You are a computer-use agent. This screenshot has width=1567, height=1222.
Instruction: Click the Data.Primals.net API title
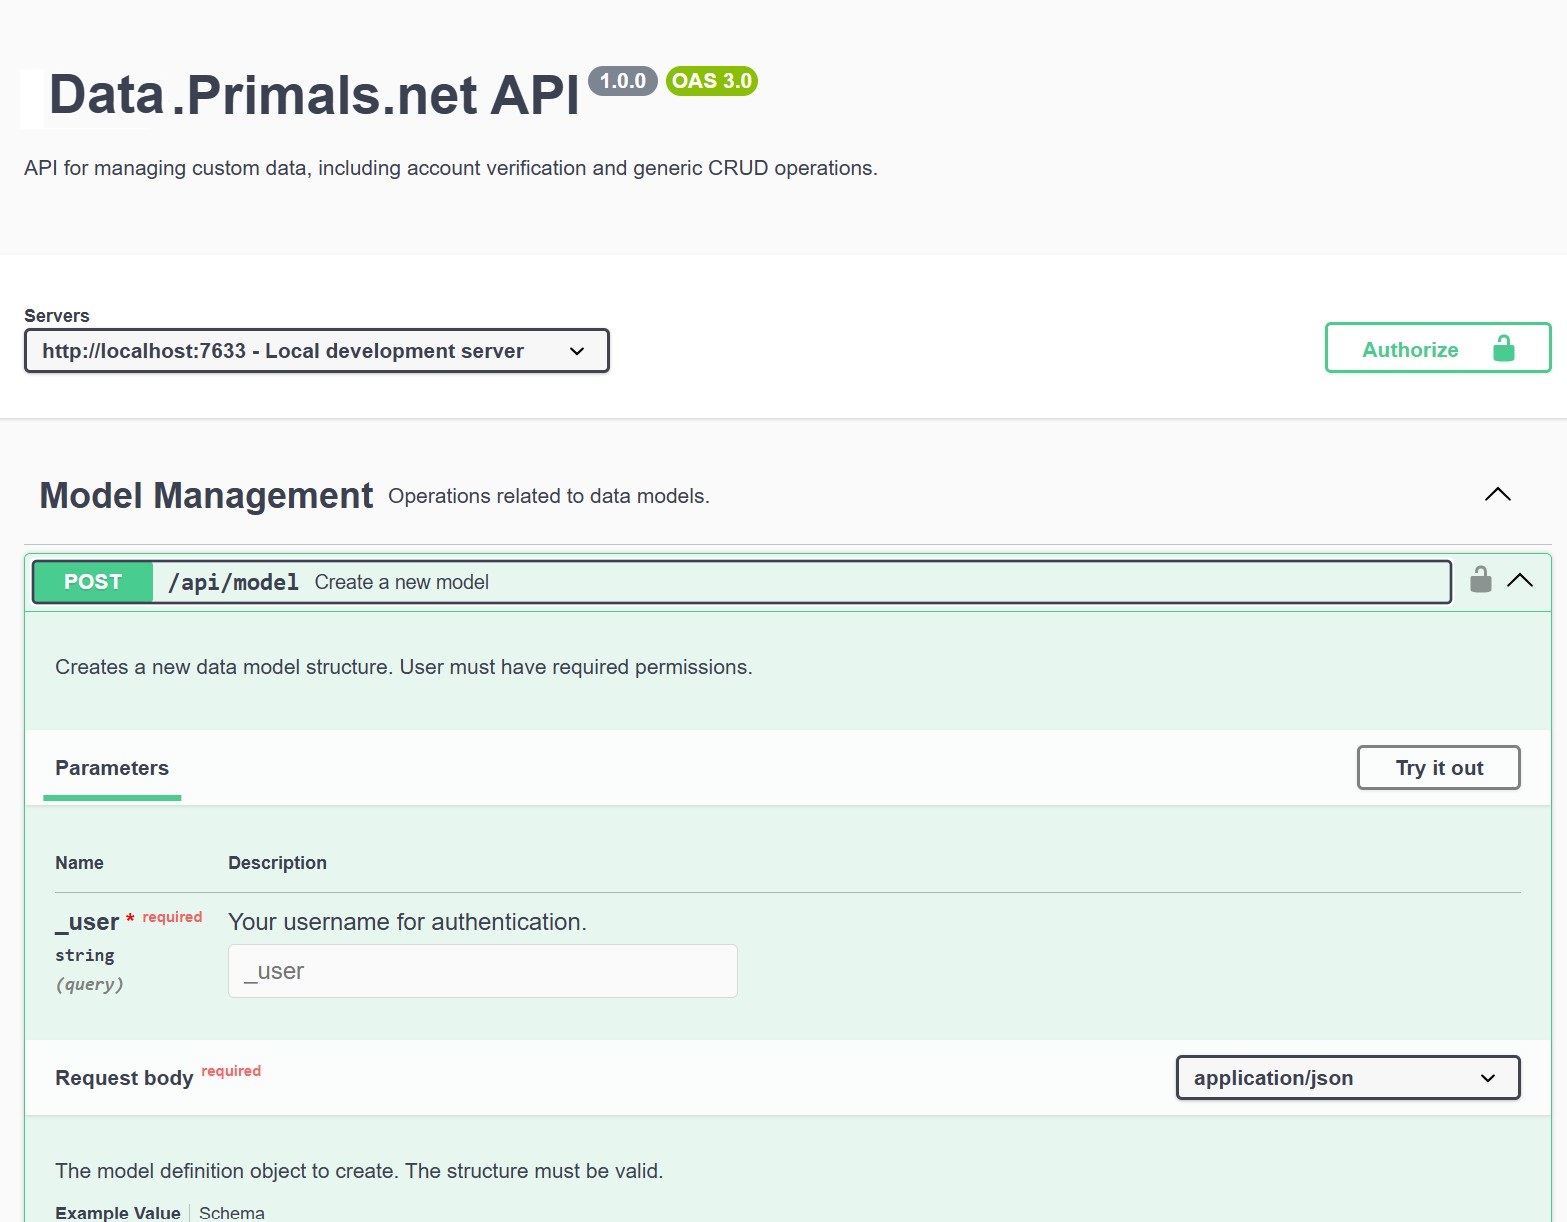pyautogui.click(x=314, y=96)
